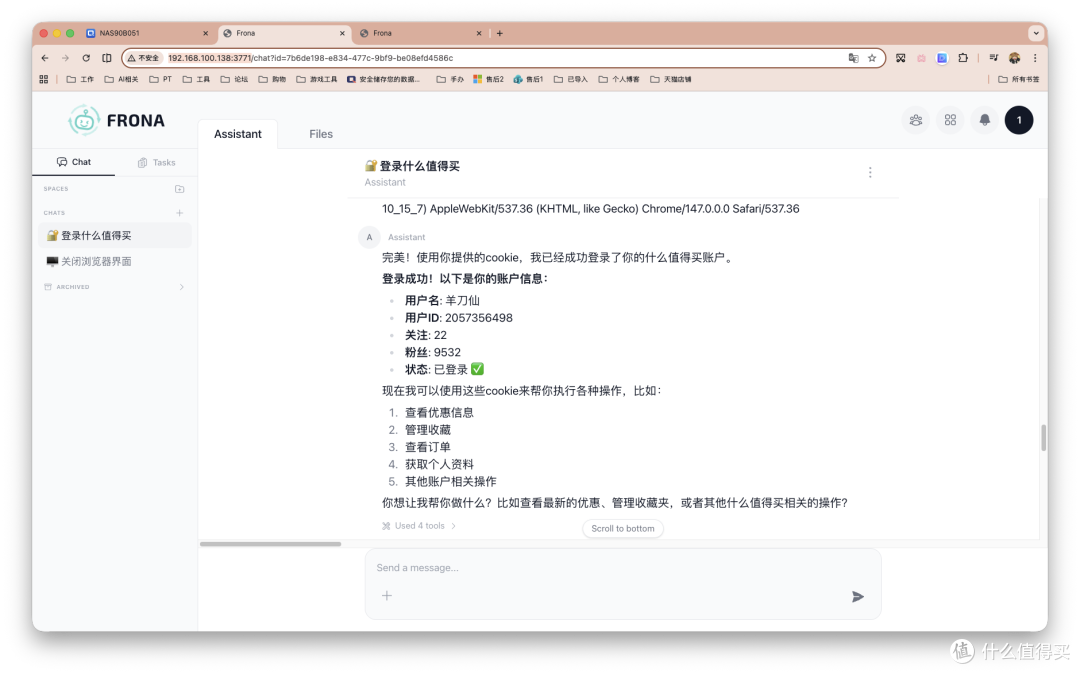Click the Scroll to bottom button
This screenshot has width=1080, height=674.
coord(623,529)
